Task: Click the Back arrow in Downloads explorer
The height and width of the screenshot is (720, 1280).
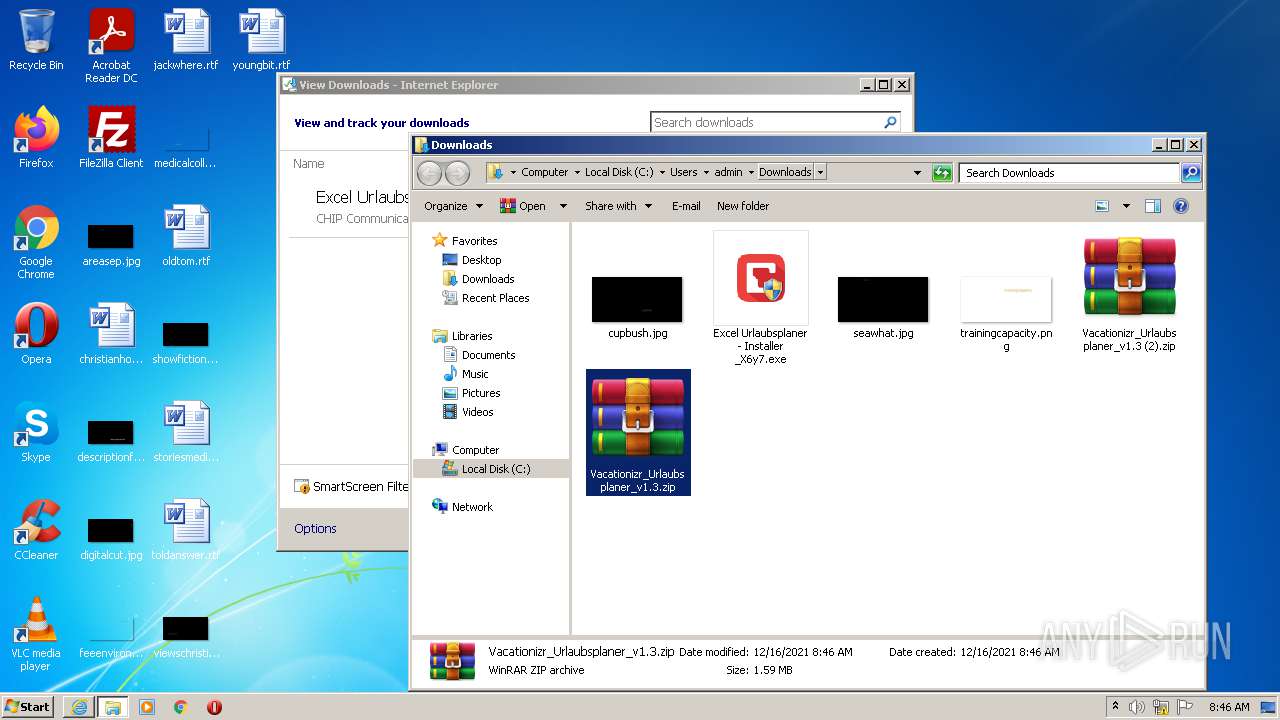Action: [x=429, y=173]
